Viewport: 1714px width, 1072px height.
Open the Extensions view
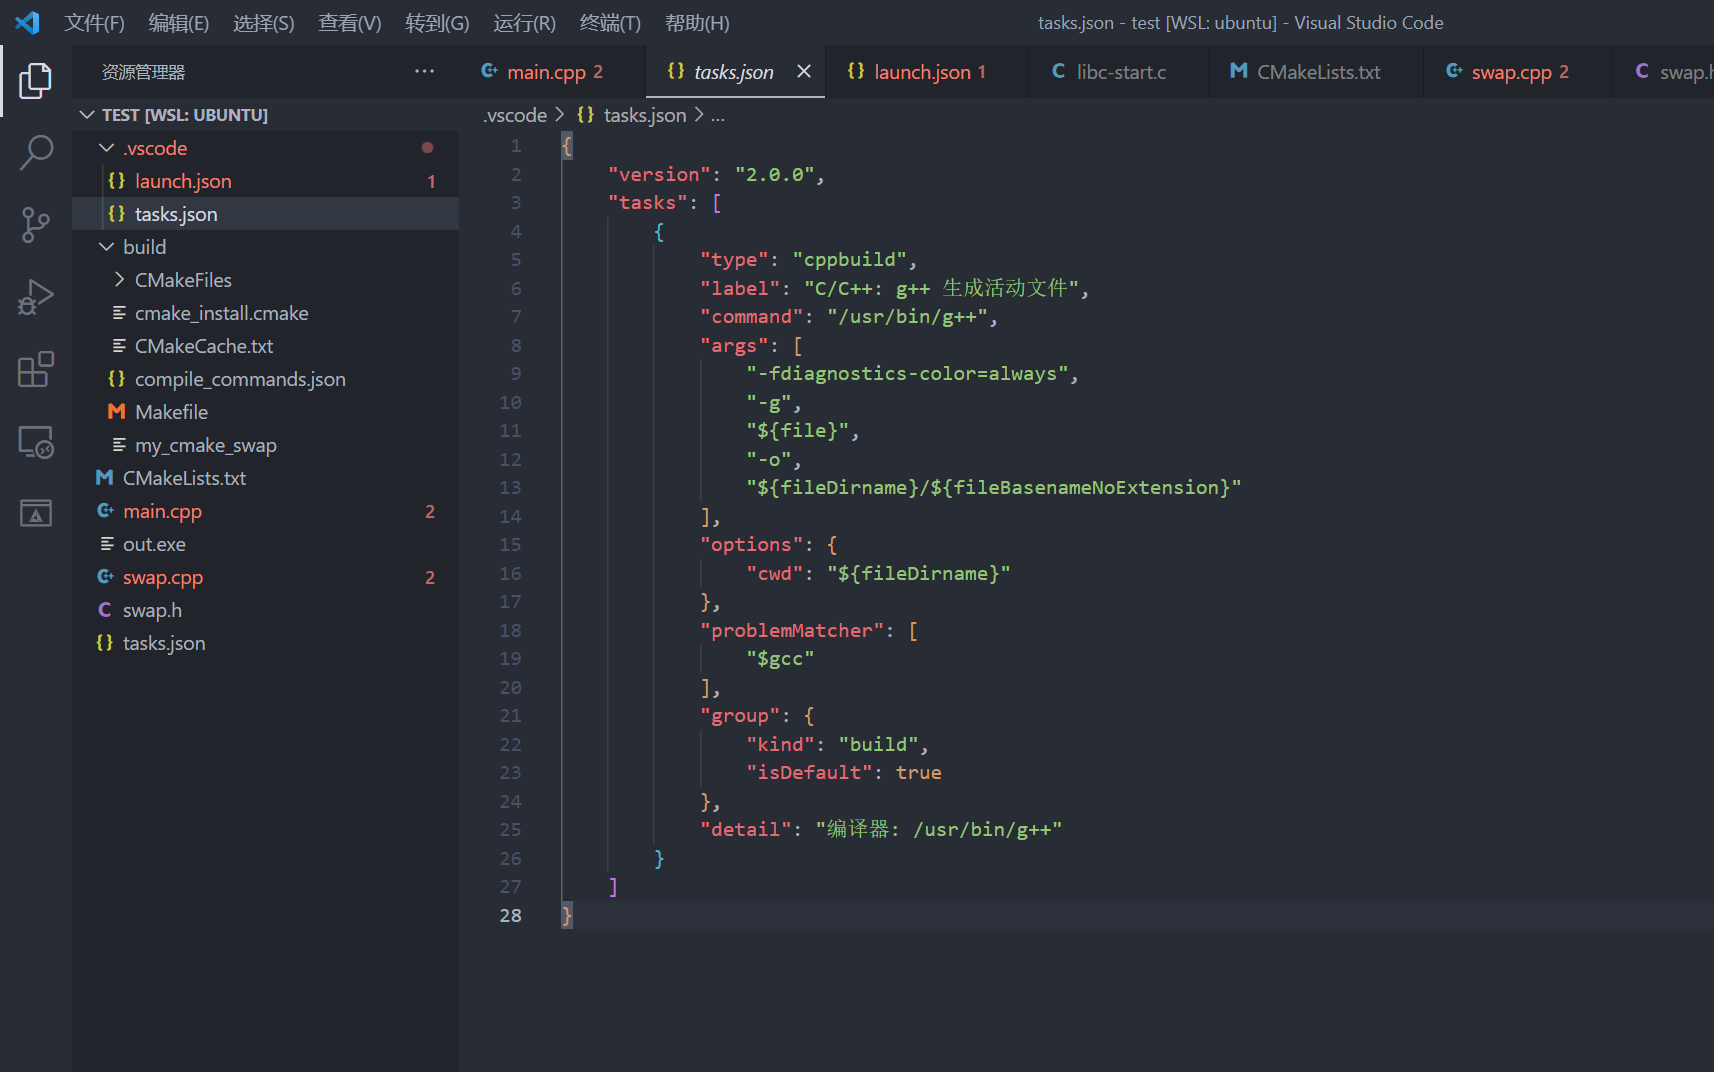click(36, 369)
